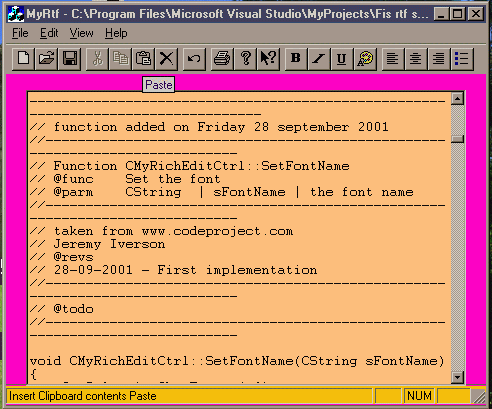The width and height of the screenshot is (492, 409).
Task: Click the status bar message "Insert Clipboard contents"
Action: click(x=83, y=396)
